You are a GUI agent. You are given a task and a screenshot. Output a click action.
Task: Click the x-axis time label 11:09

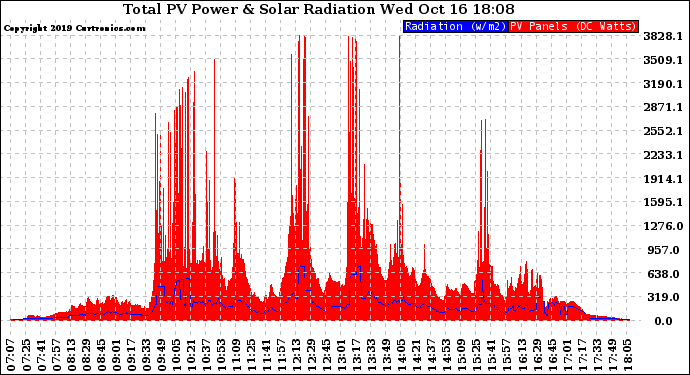pyautogui.click(x=236, y=355)
